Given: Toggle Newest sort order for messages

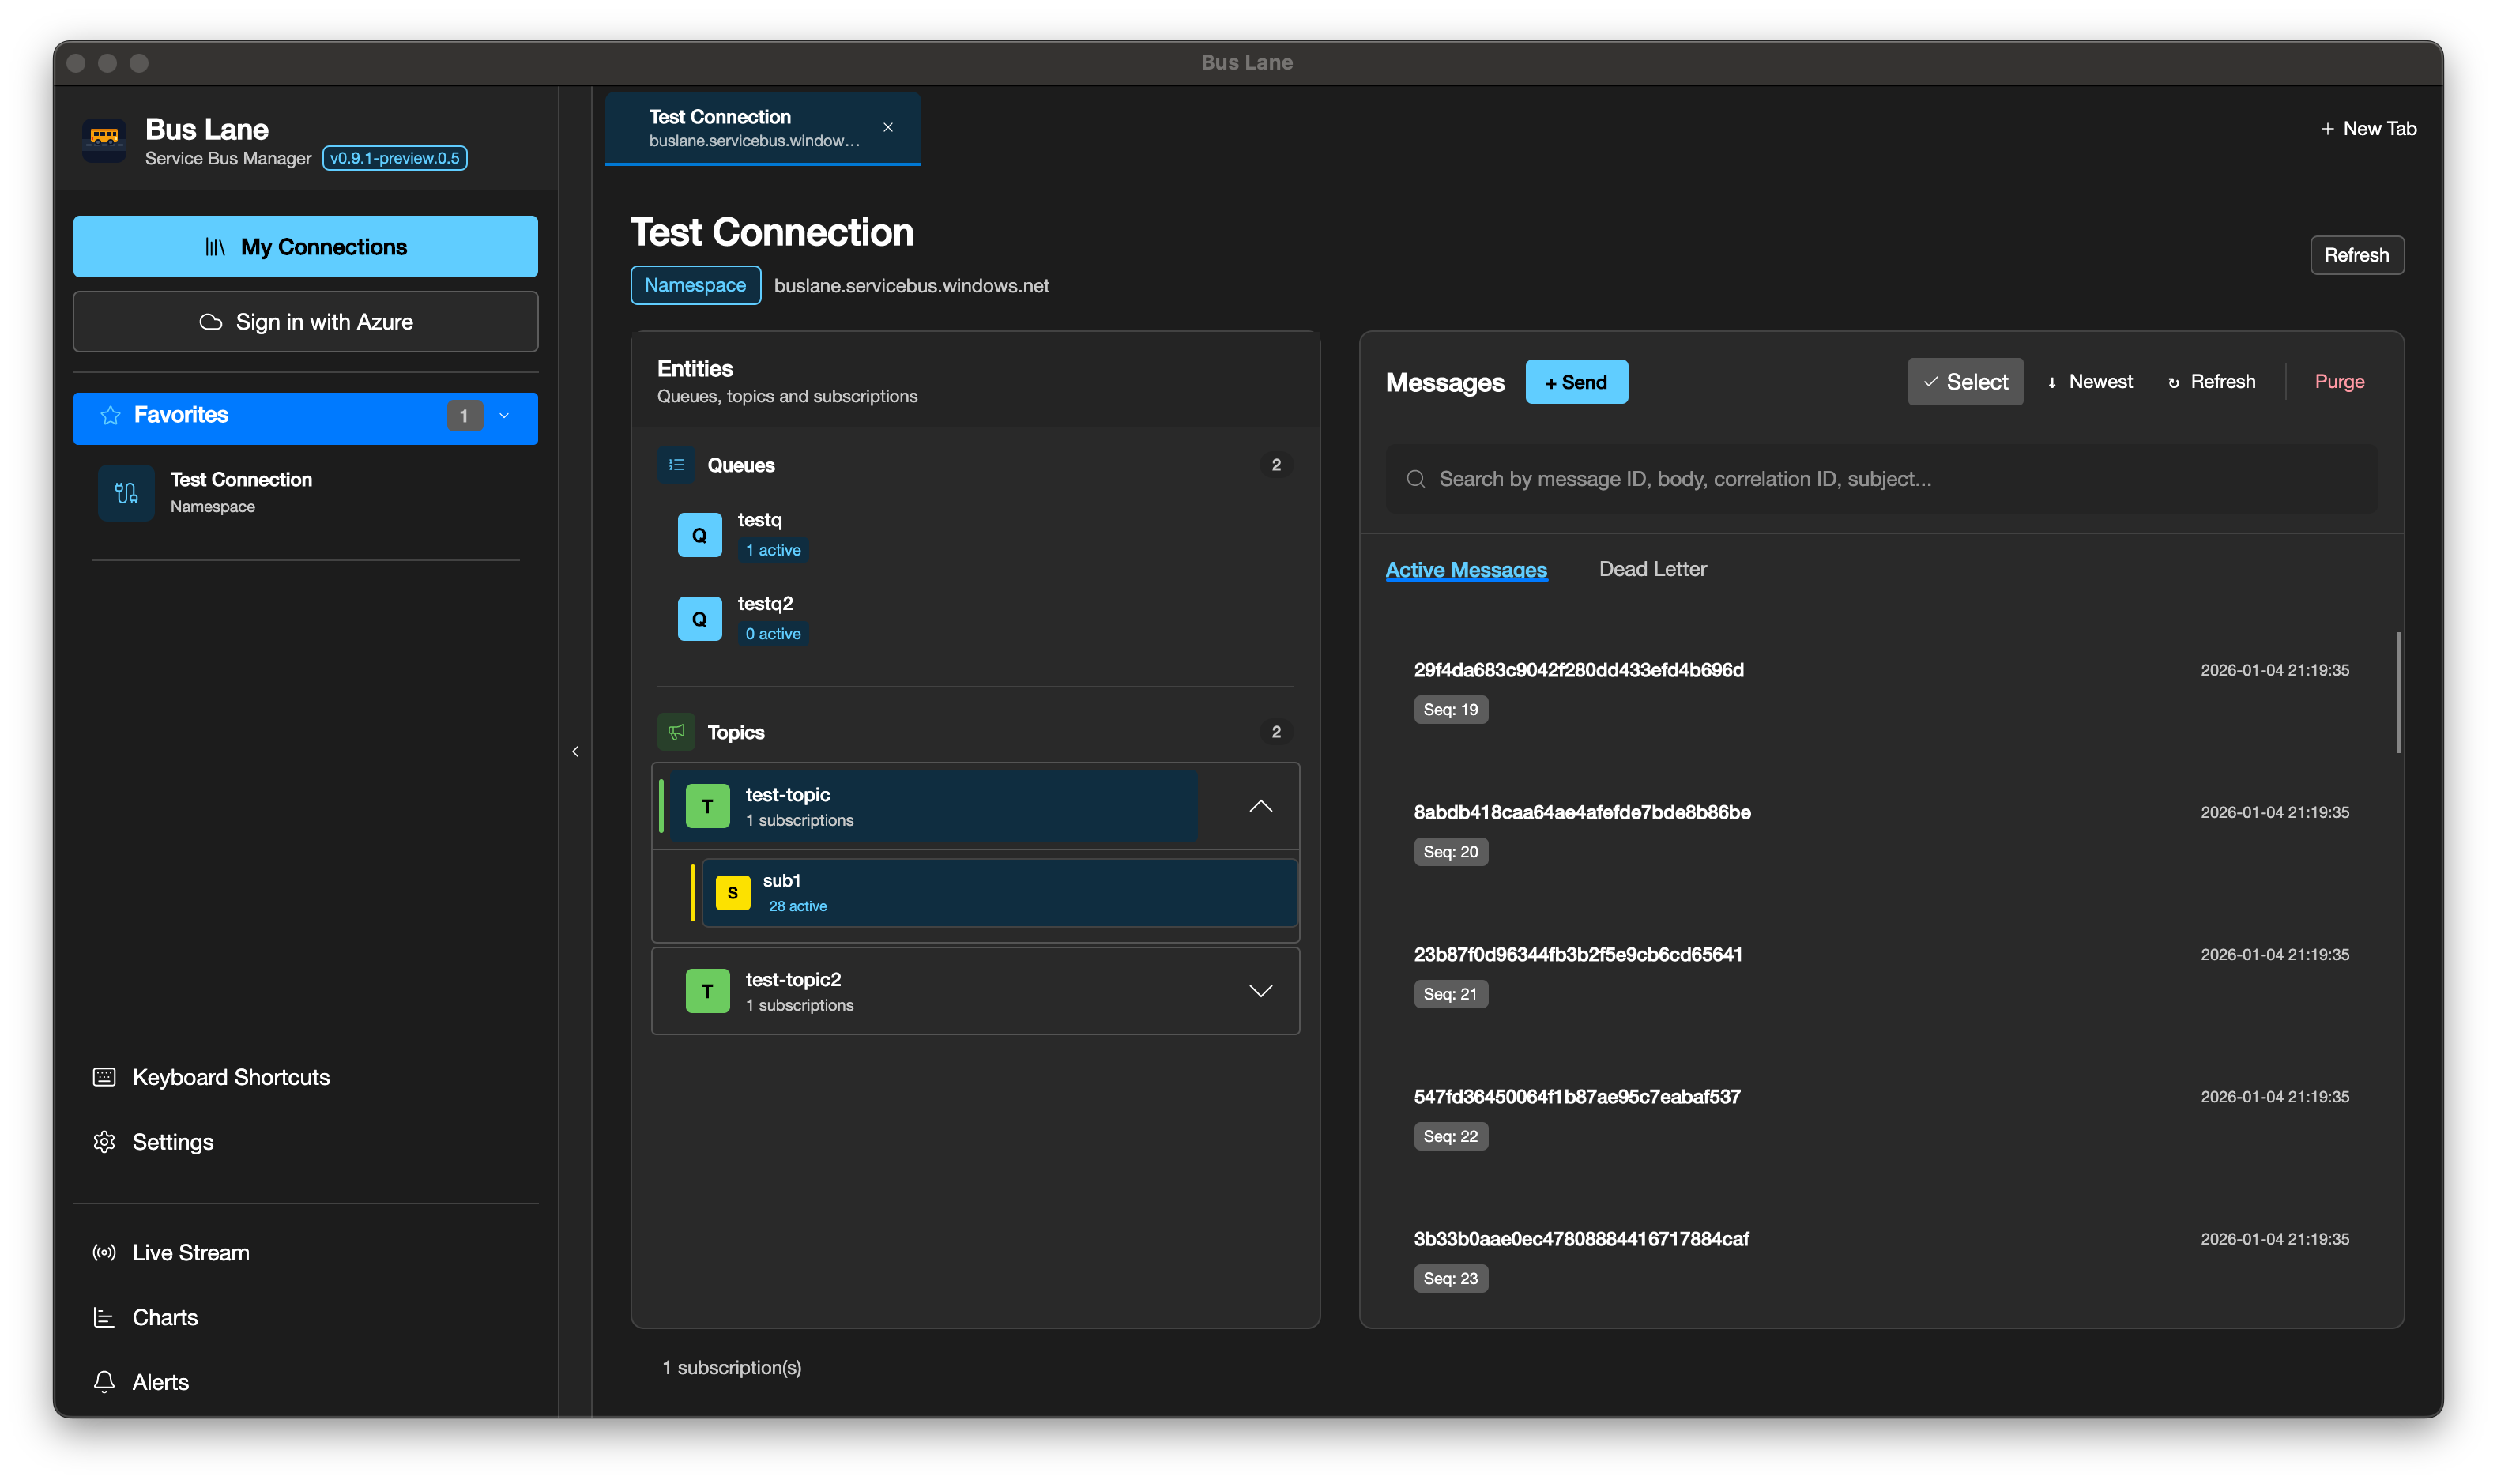Looking at the screenshot, I should [2089, 381].
